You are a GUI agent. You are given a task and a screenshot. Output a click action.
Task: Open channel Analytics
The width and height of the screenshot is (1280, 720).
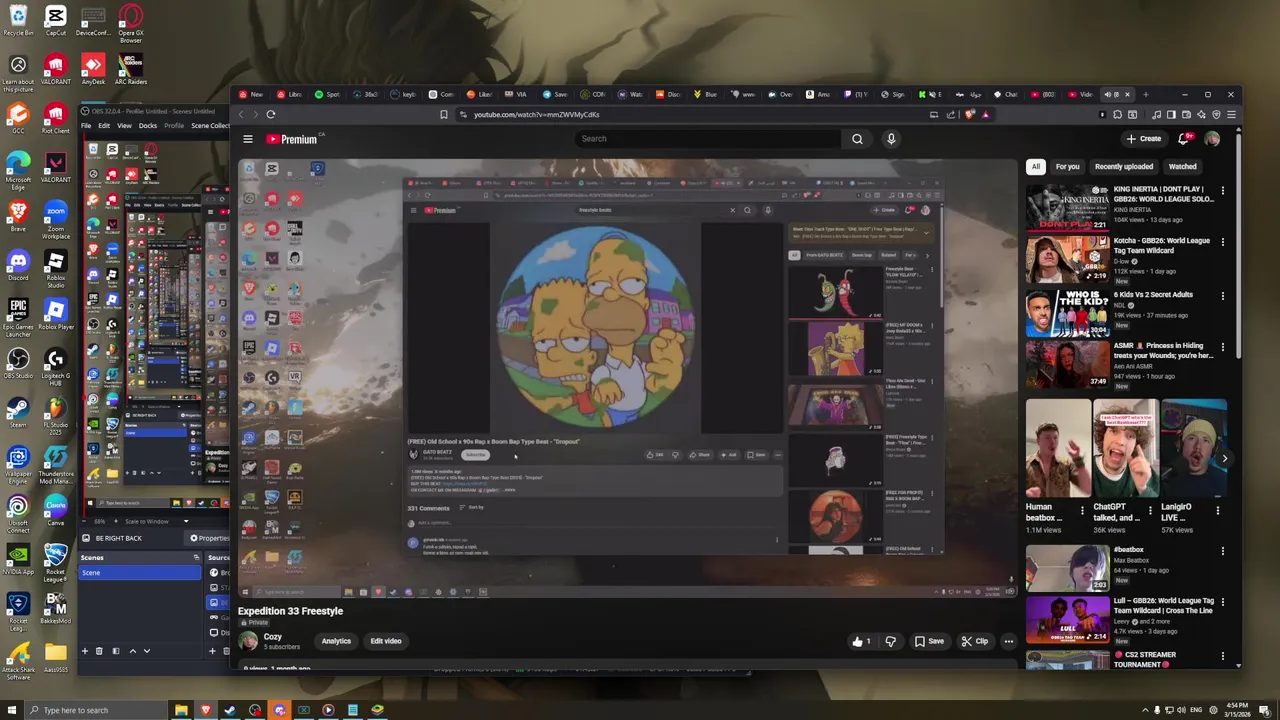pyautogui.click(x=336, y=641)
